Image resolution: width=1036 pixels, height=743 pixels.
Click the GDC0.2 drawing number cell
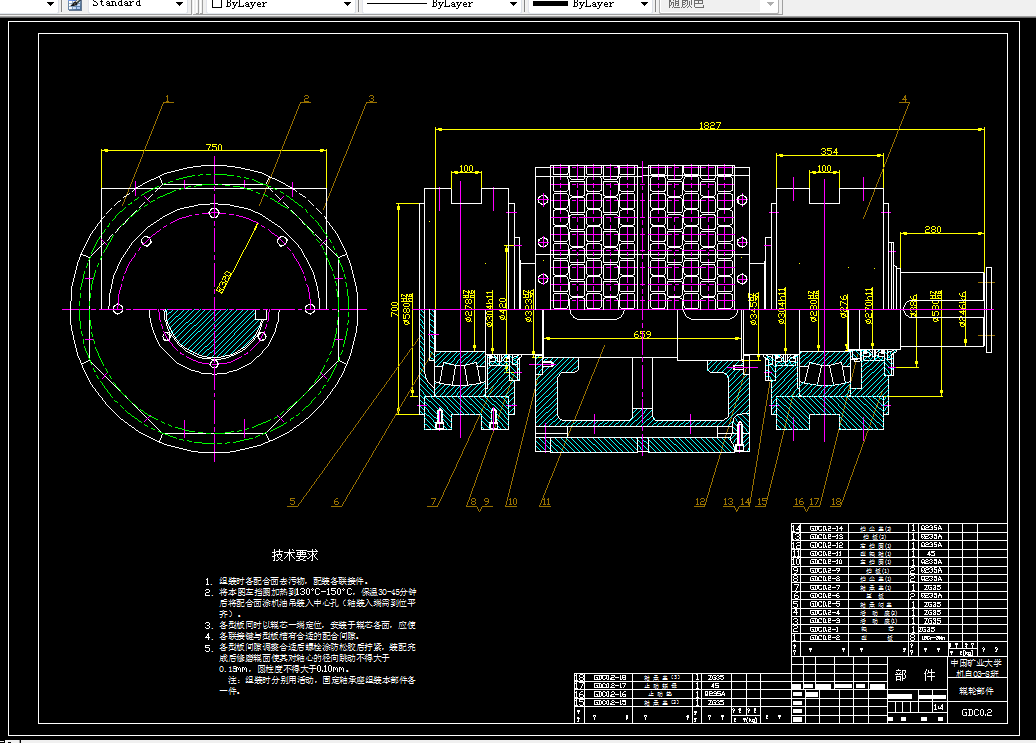click(x=977, y=713)
